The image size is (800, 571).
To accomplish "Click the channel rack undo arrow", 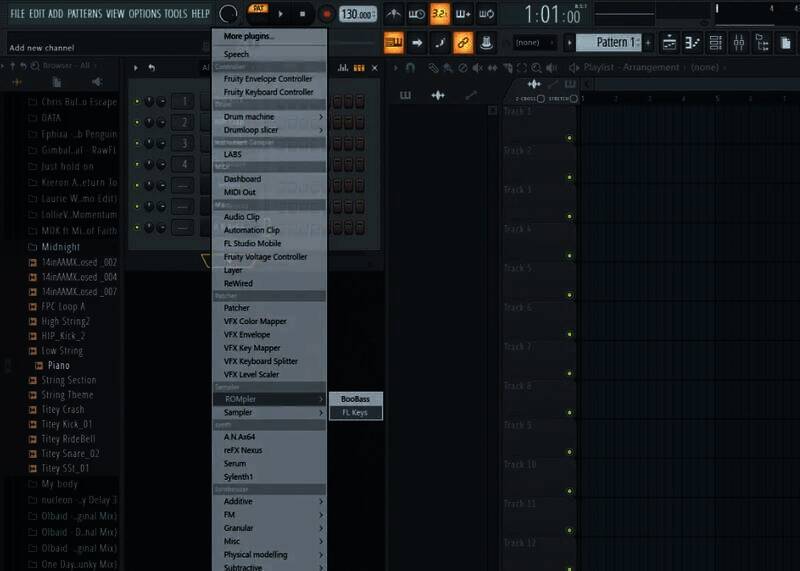I will pos(152,67).
